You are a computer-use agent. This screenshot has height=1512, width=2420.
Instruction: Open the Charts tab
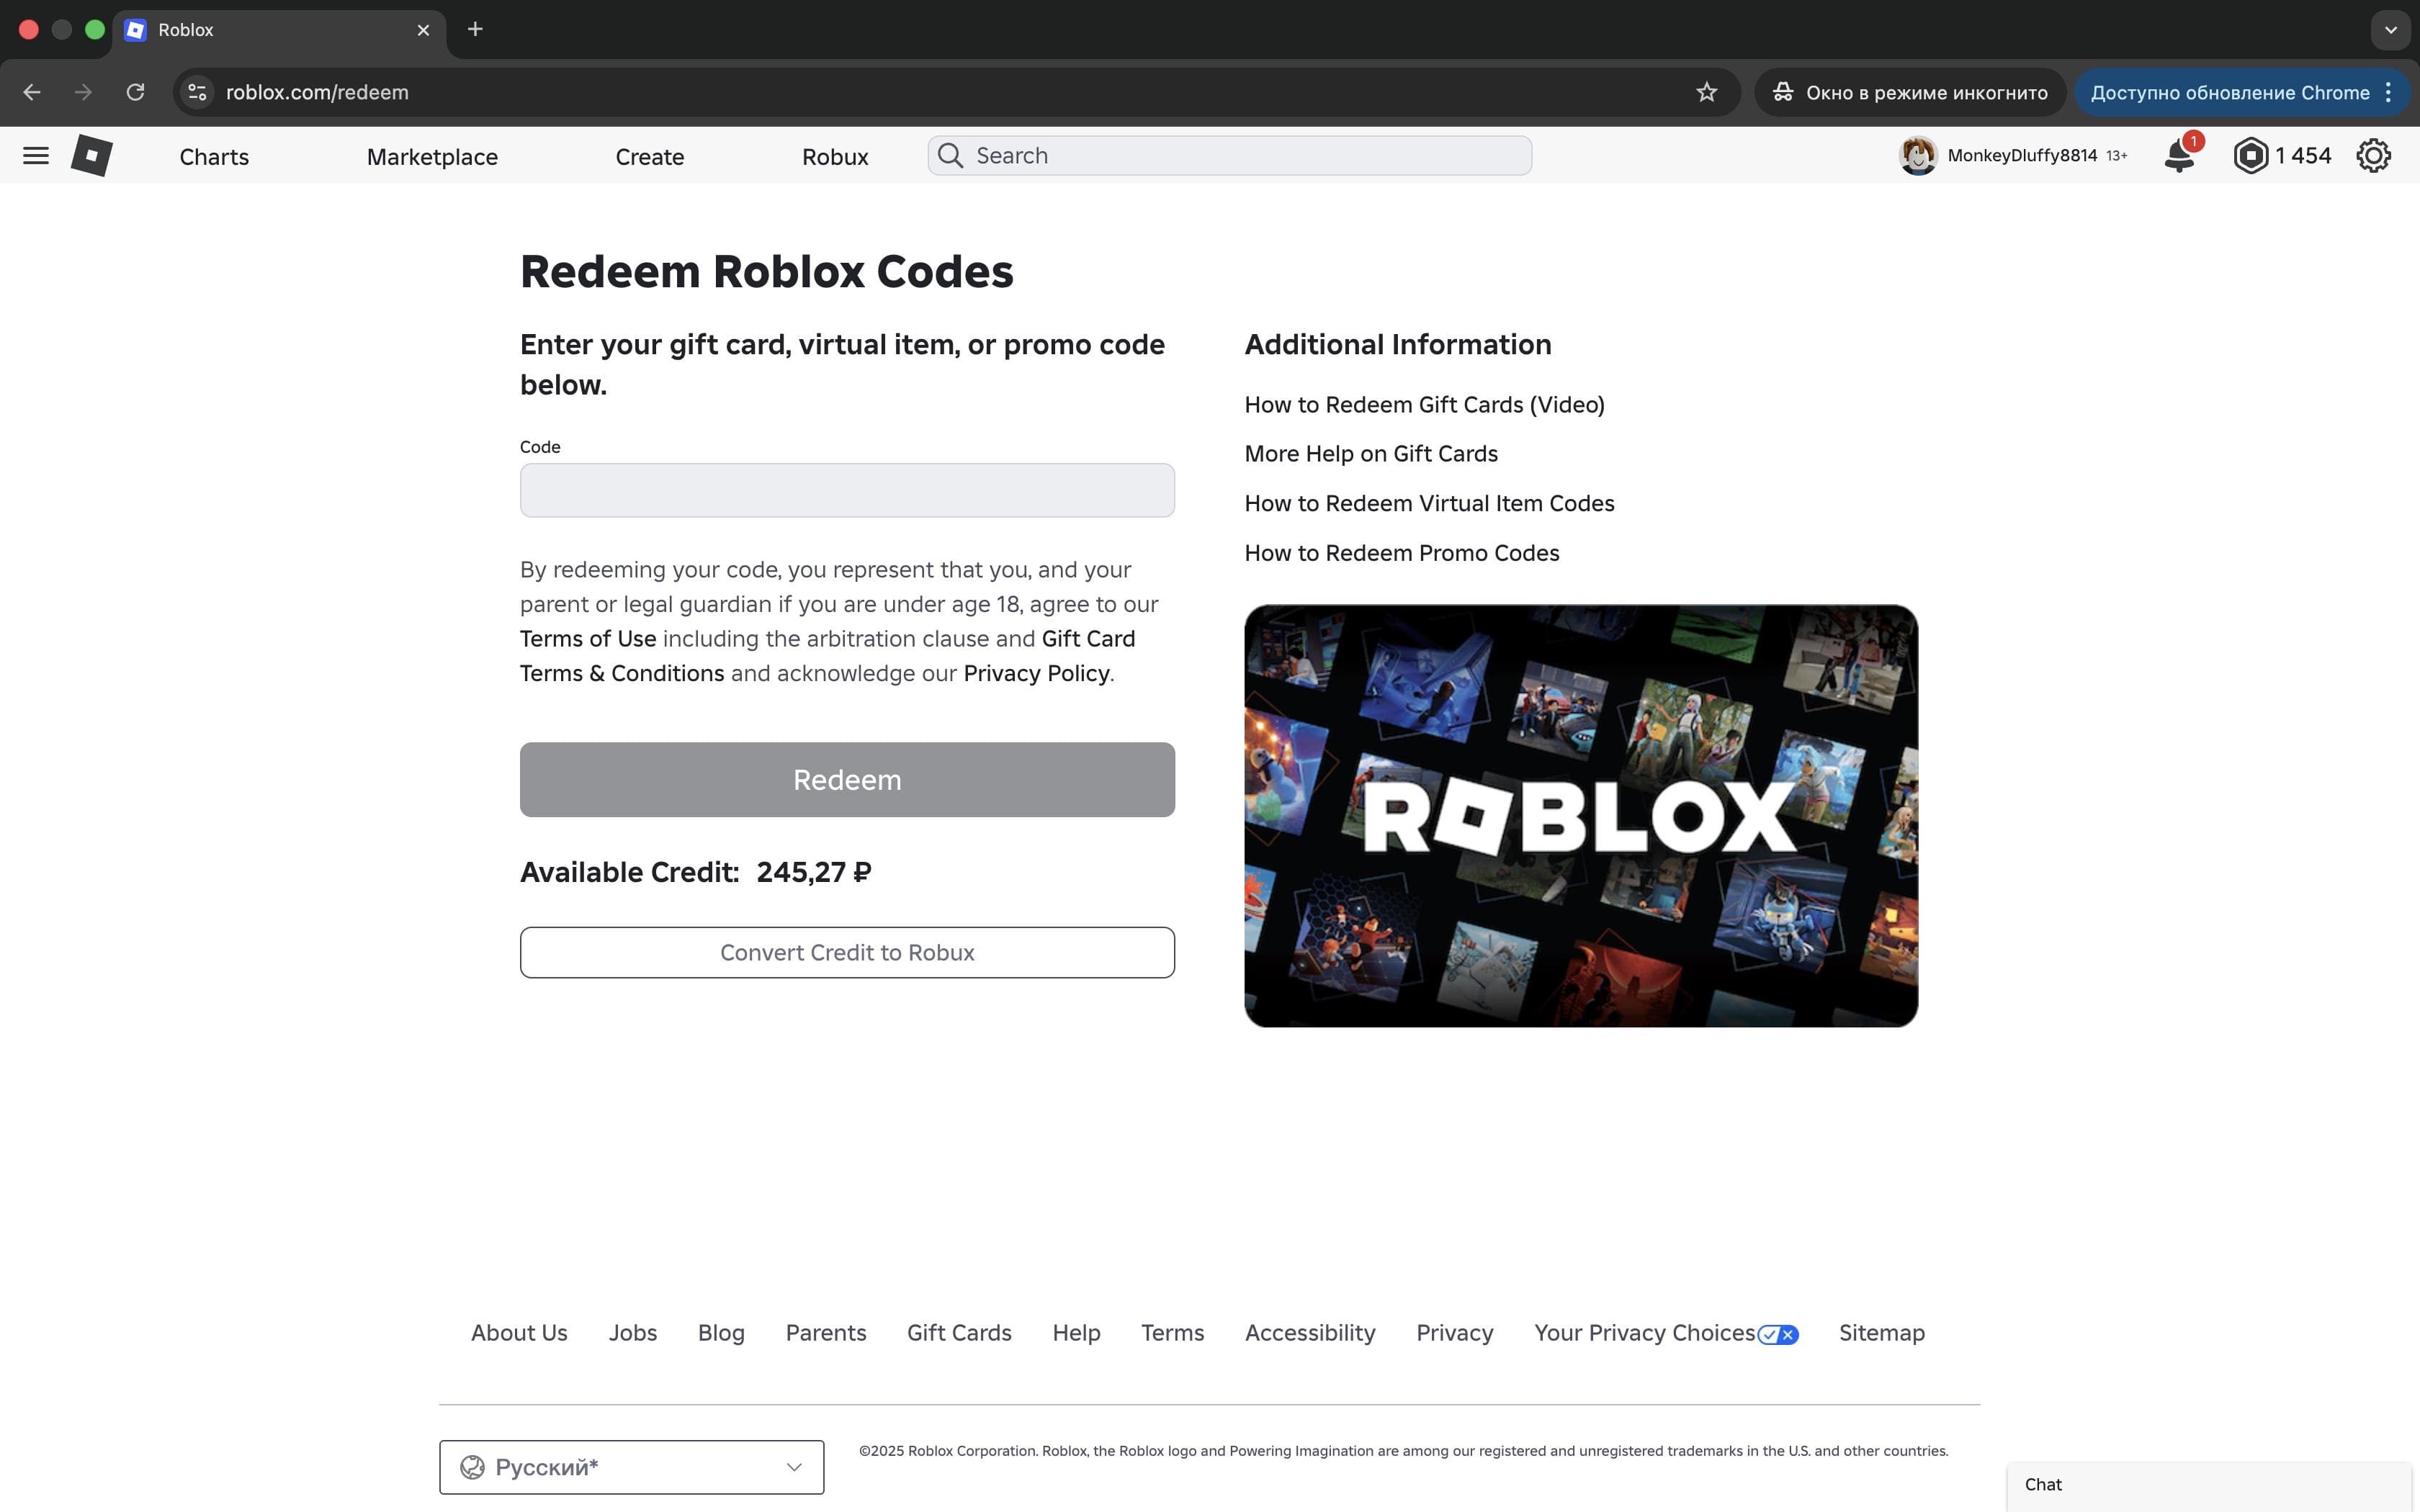pos(214,157)
